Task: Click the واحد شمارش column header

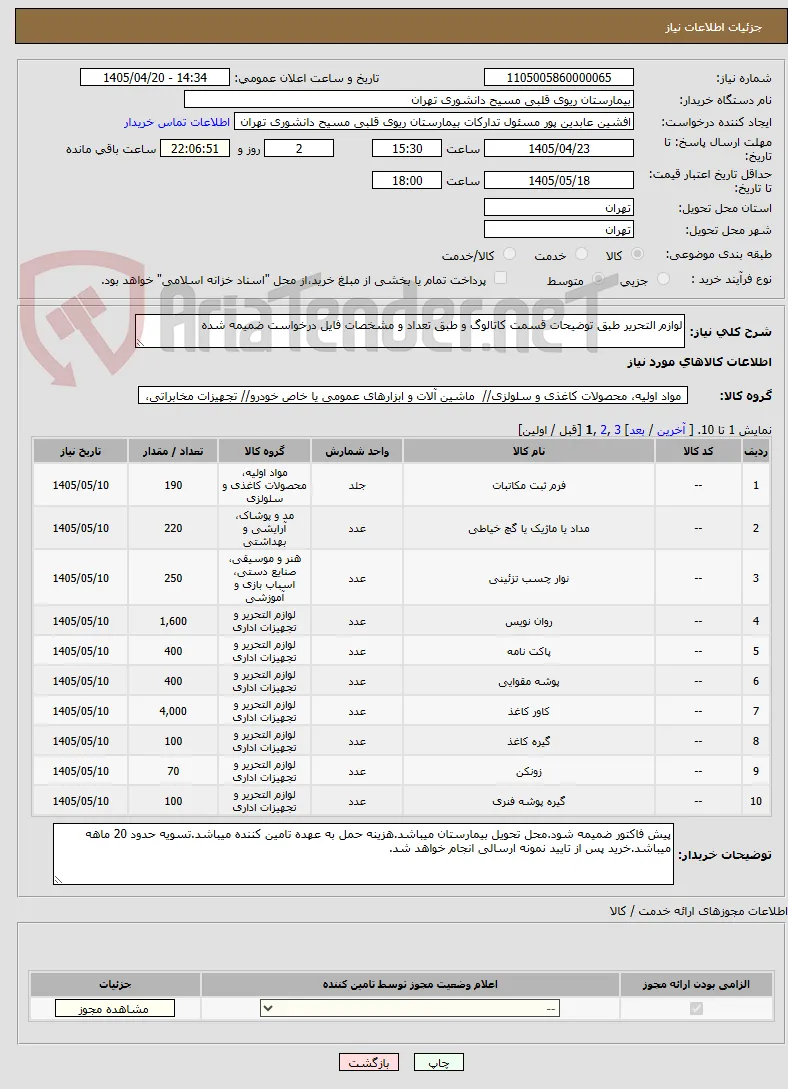Action: 357,451
